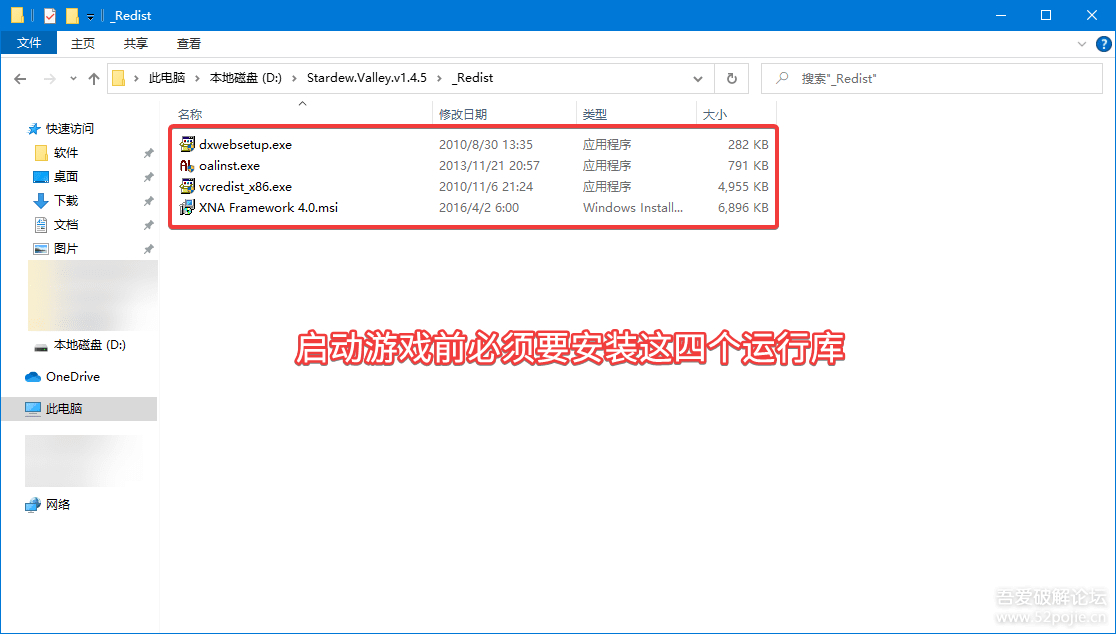
Task: Click Stardew.Valley.v1.4.5 breadcrumb
Action: point(367,78)
